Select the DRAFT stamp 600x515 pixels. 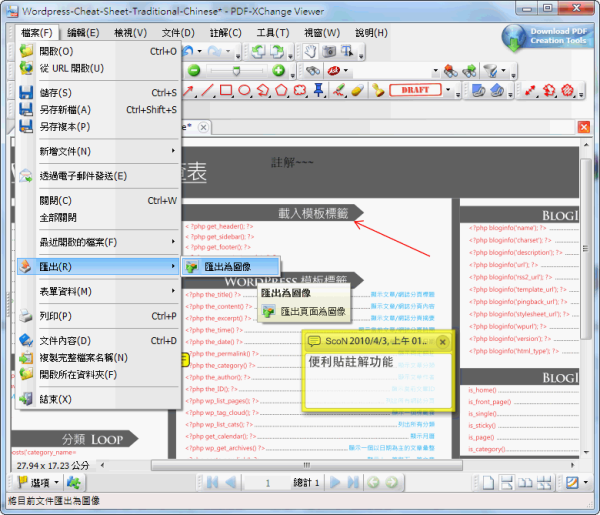click(x=415, y=90)
